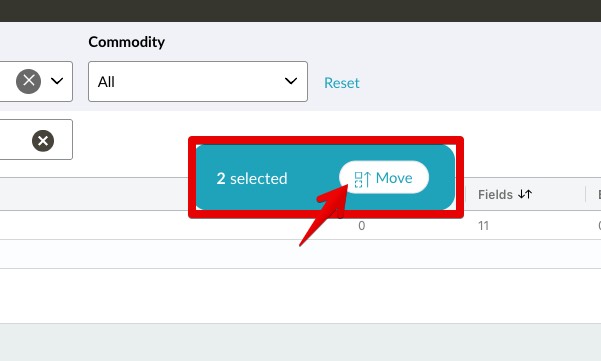Select the cell showing value 11
Viewport: 601px width, 361px height.
pyautogui.click(x=483, y=226)
